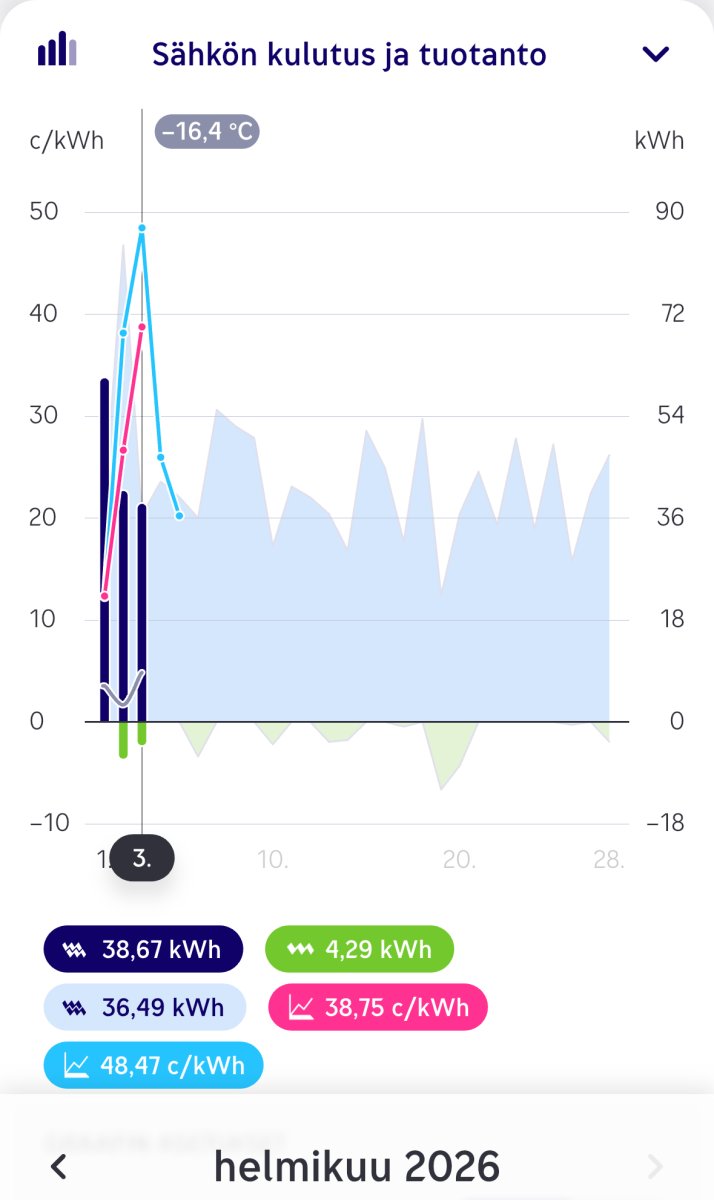The width and height of the screenshot is (714, 1200).
Task: Tap the selected day '3.' marker
Action: pyautogui.click(x=142, y=858)
